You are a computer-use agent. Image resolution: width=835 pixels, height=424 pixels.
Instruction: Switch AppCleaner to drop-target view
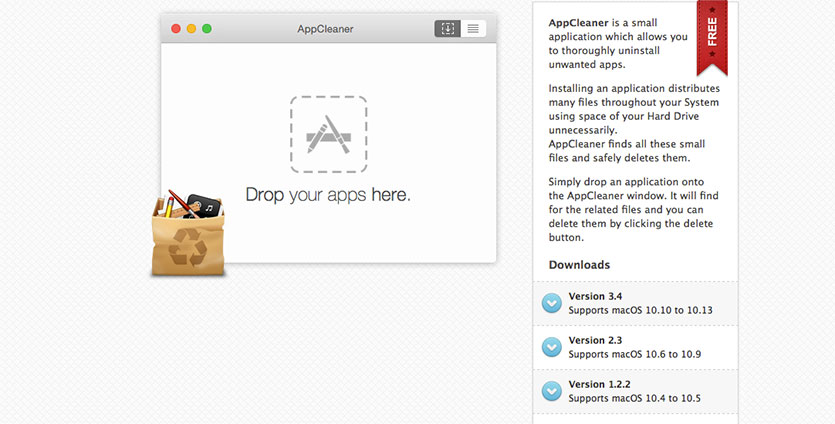point(447,29)
